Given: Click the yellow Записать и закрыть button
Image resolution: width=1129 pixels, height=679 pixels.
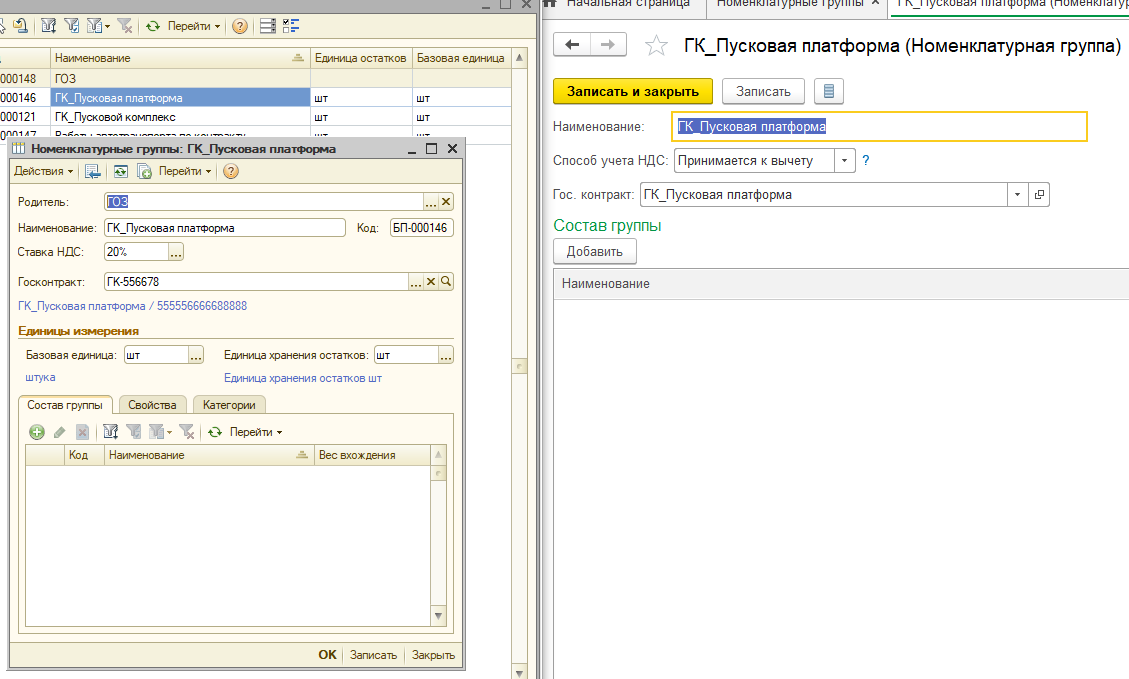Looking at the screenshot, I should [632, 91].
